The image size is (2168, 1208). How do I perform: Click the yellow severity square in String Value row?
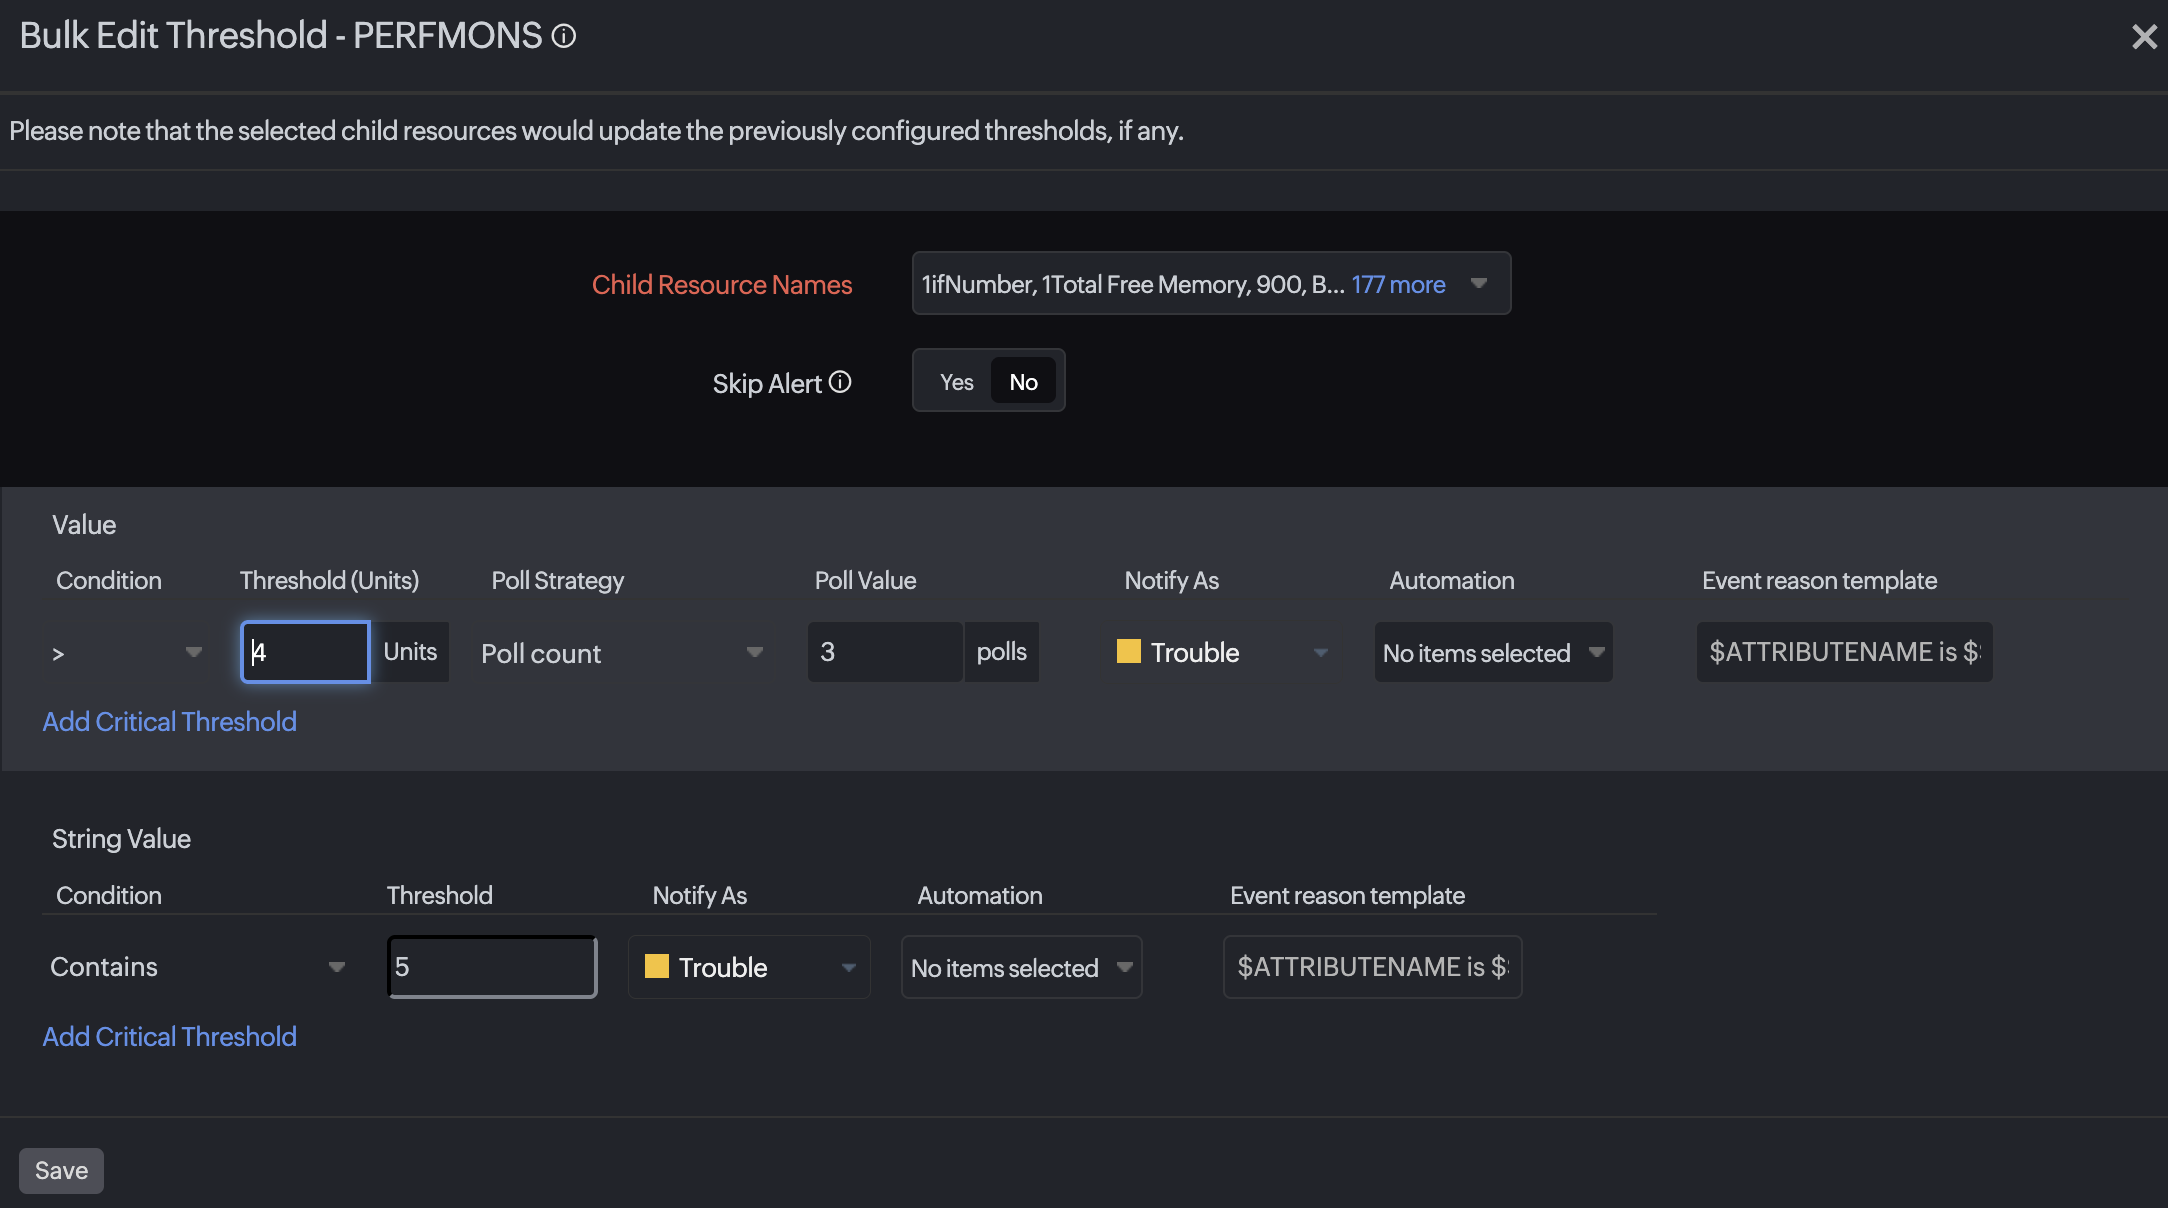point(657,967)
